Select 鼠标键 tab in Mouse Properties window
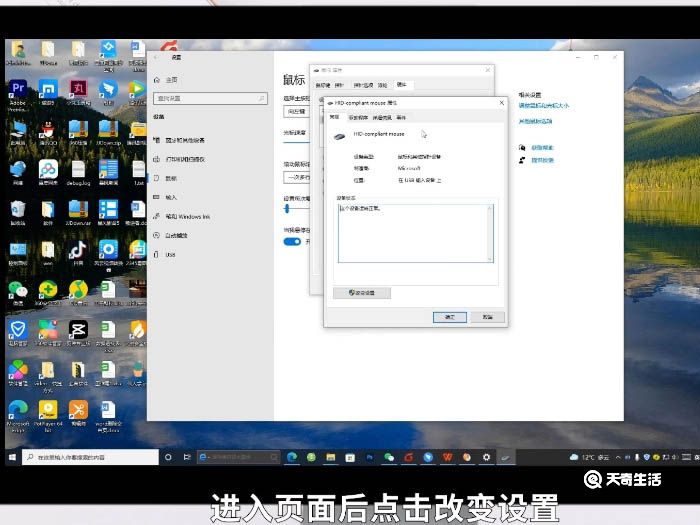The image size is (700, 525). point(323,85)
